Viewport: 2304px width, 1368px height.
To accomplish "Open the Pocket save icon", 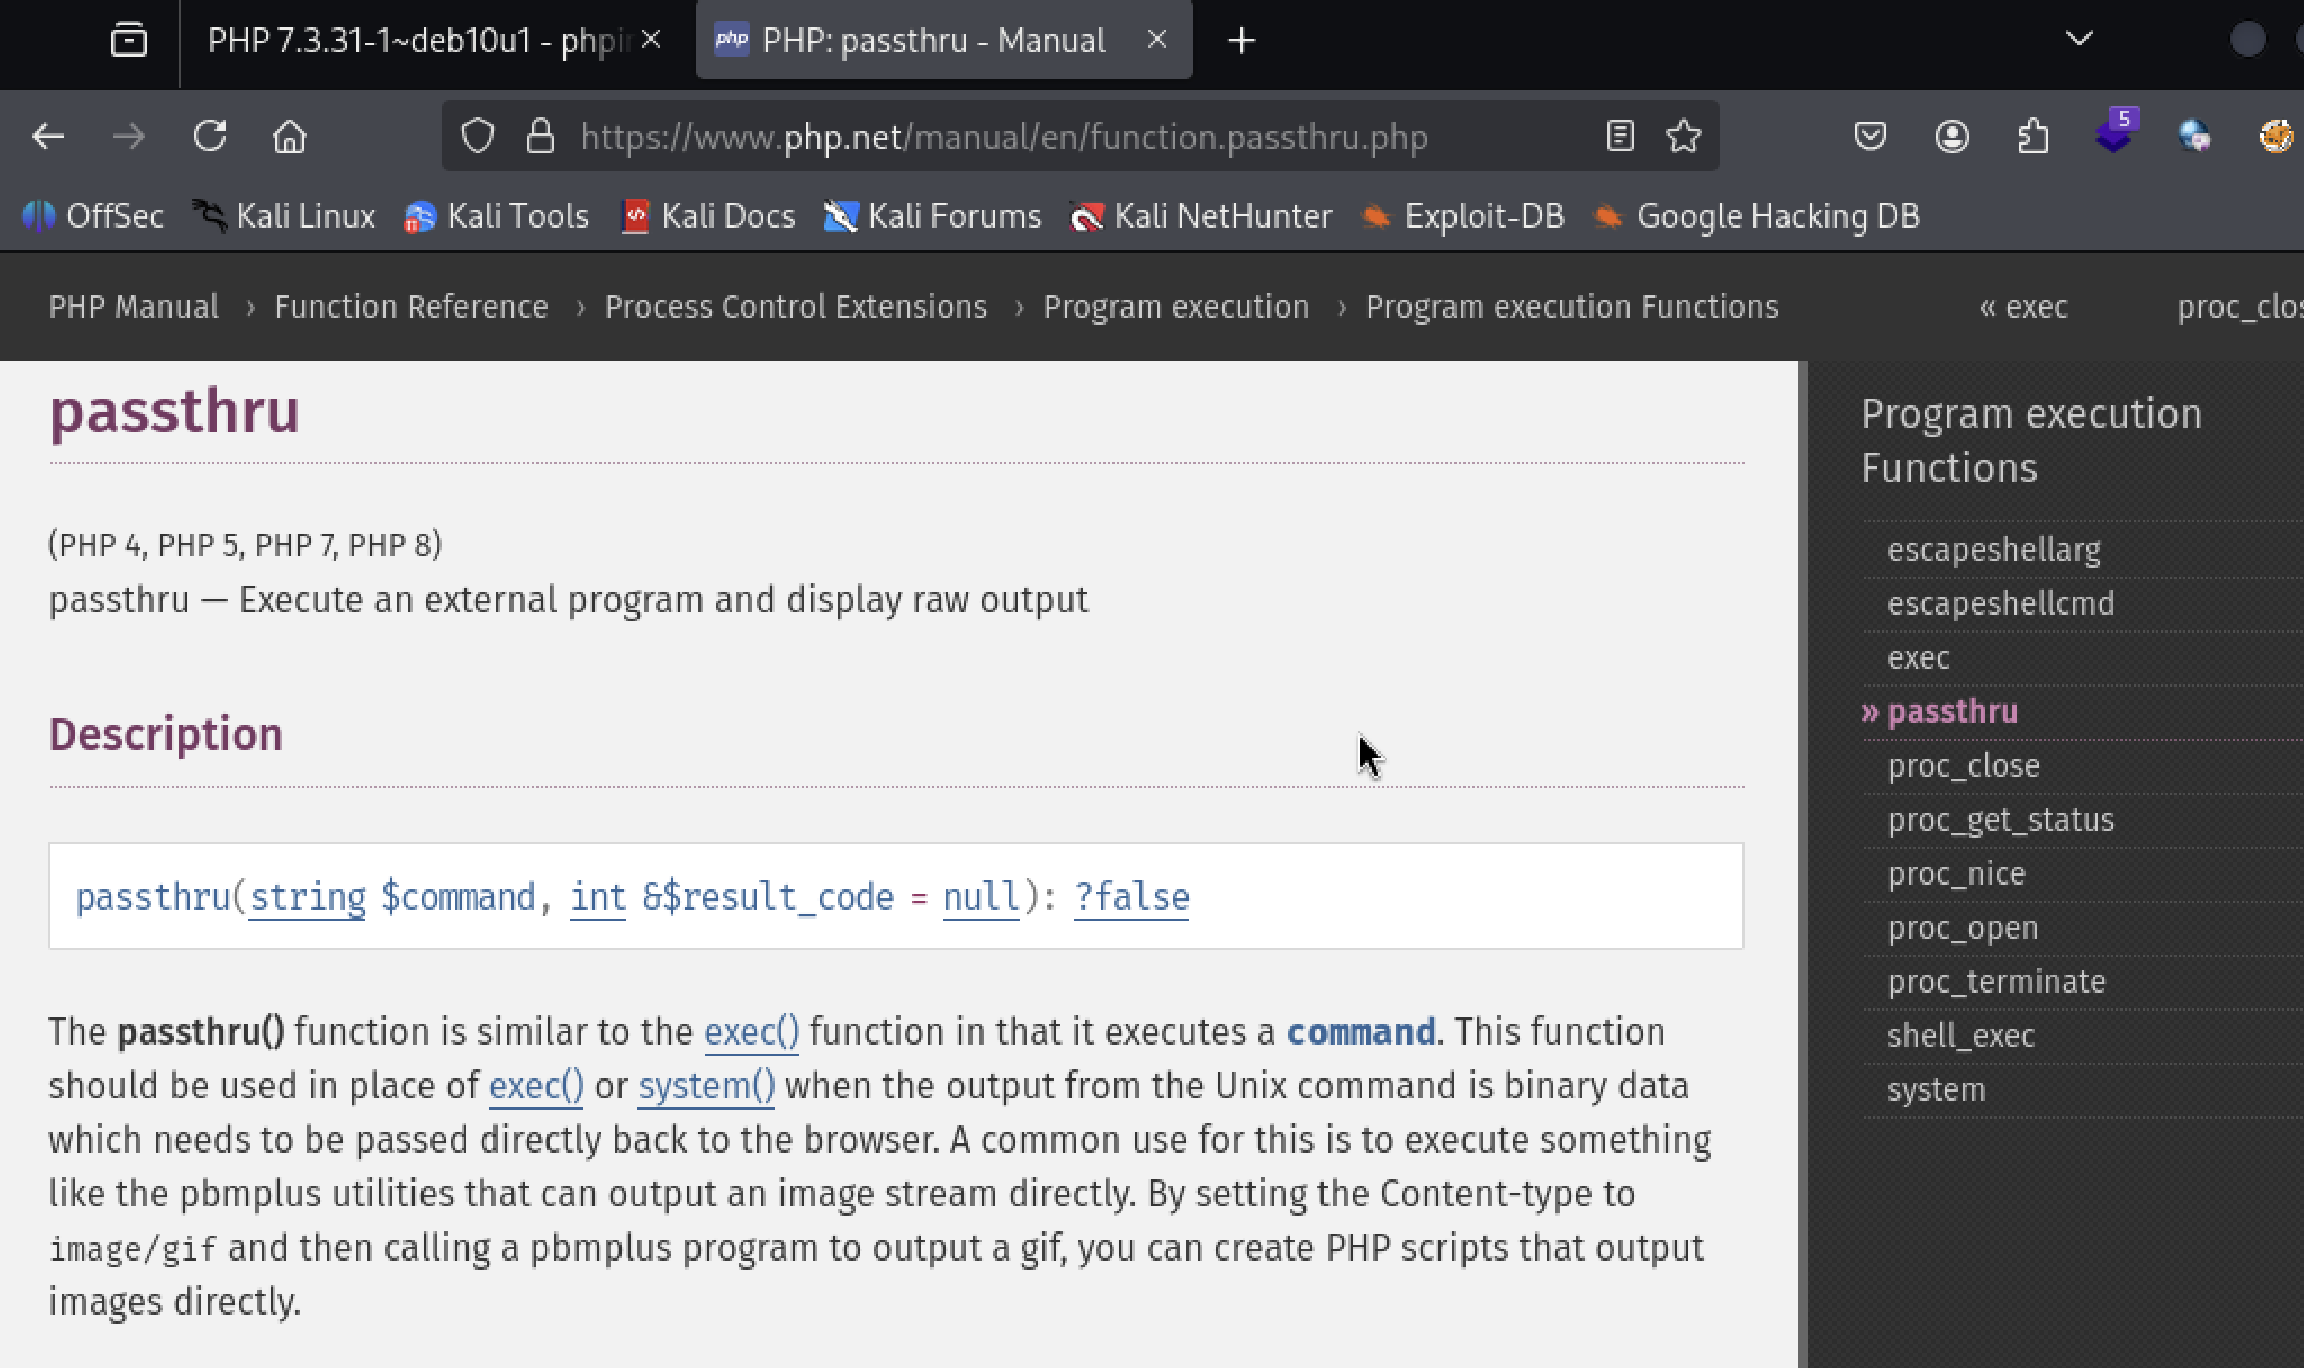I will [x=1869, y=136].
